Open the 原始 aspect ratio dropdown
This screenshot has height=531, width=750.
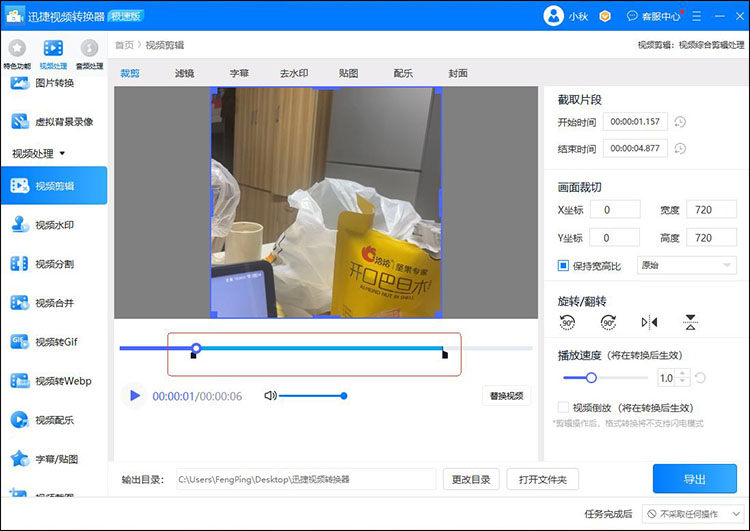[686, 265]
